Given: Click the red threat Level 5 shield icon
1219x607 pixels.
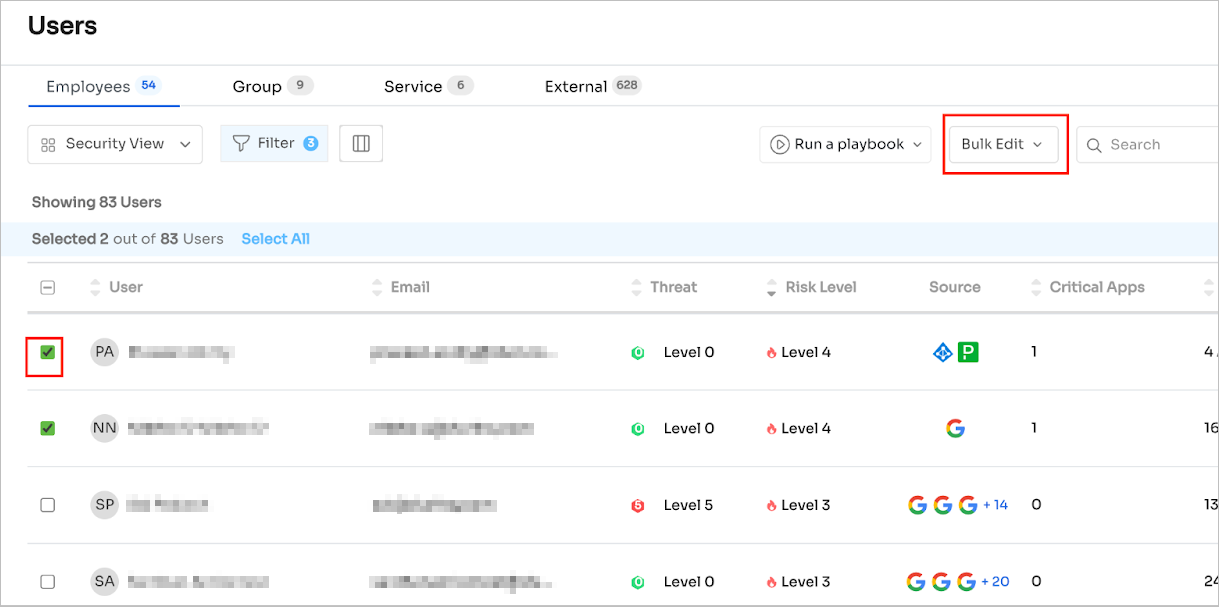Looking at the screenshot, I should 638,505.
